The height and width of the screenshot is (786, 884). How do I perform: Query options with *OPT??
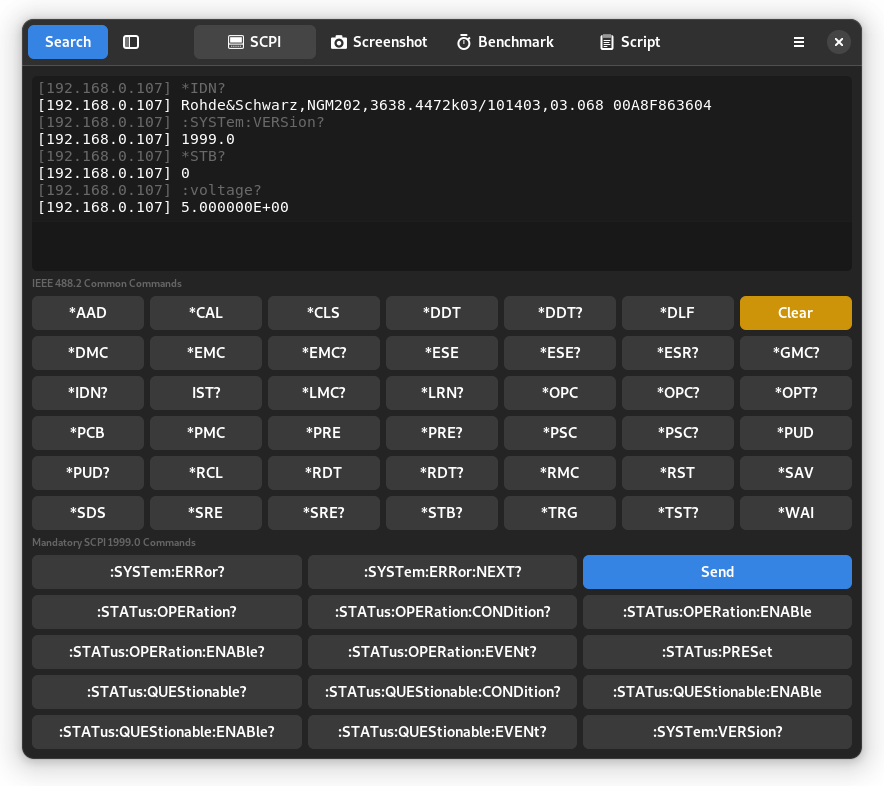pyautogui.click(x=795, y=393)
